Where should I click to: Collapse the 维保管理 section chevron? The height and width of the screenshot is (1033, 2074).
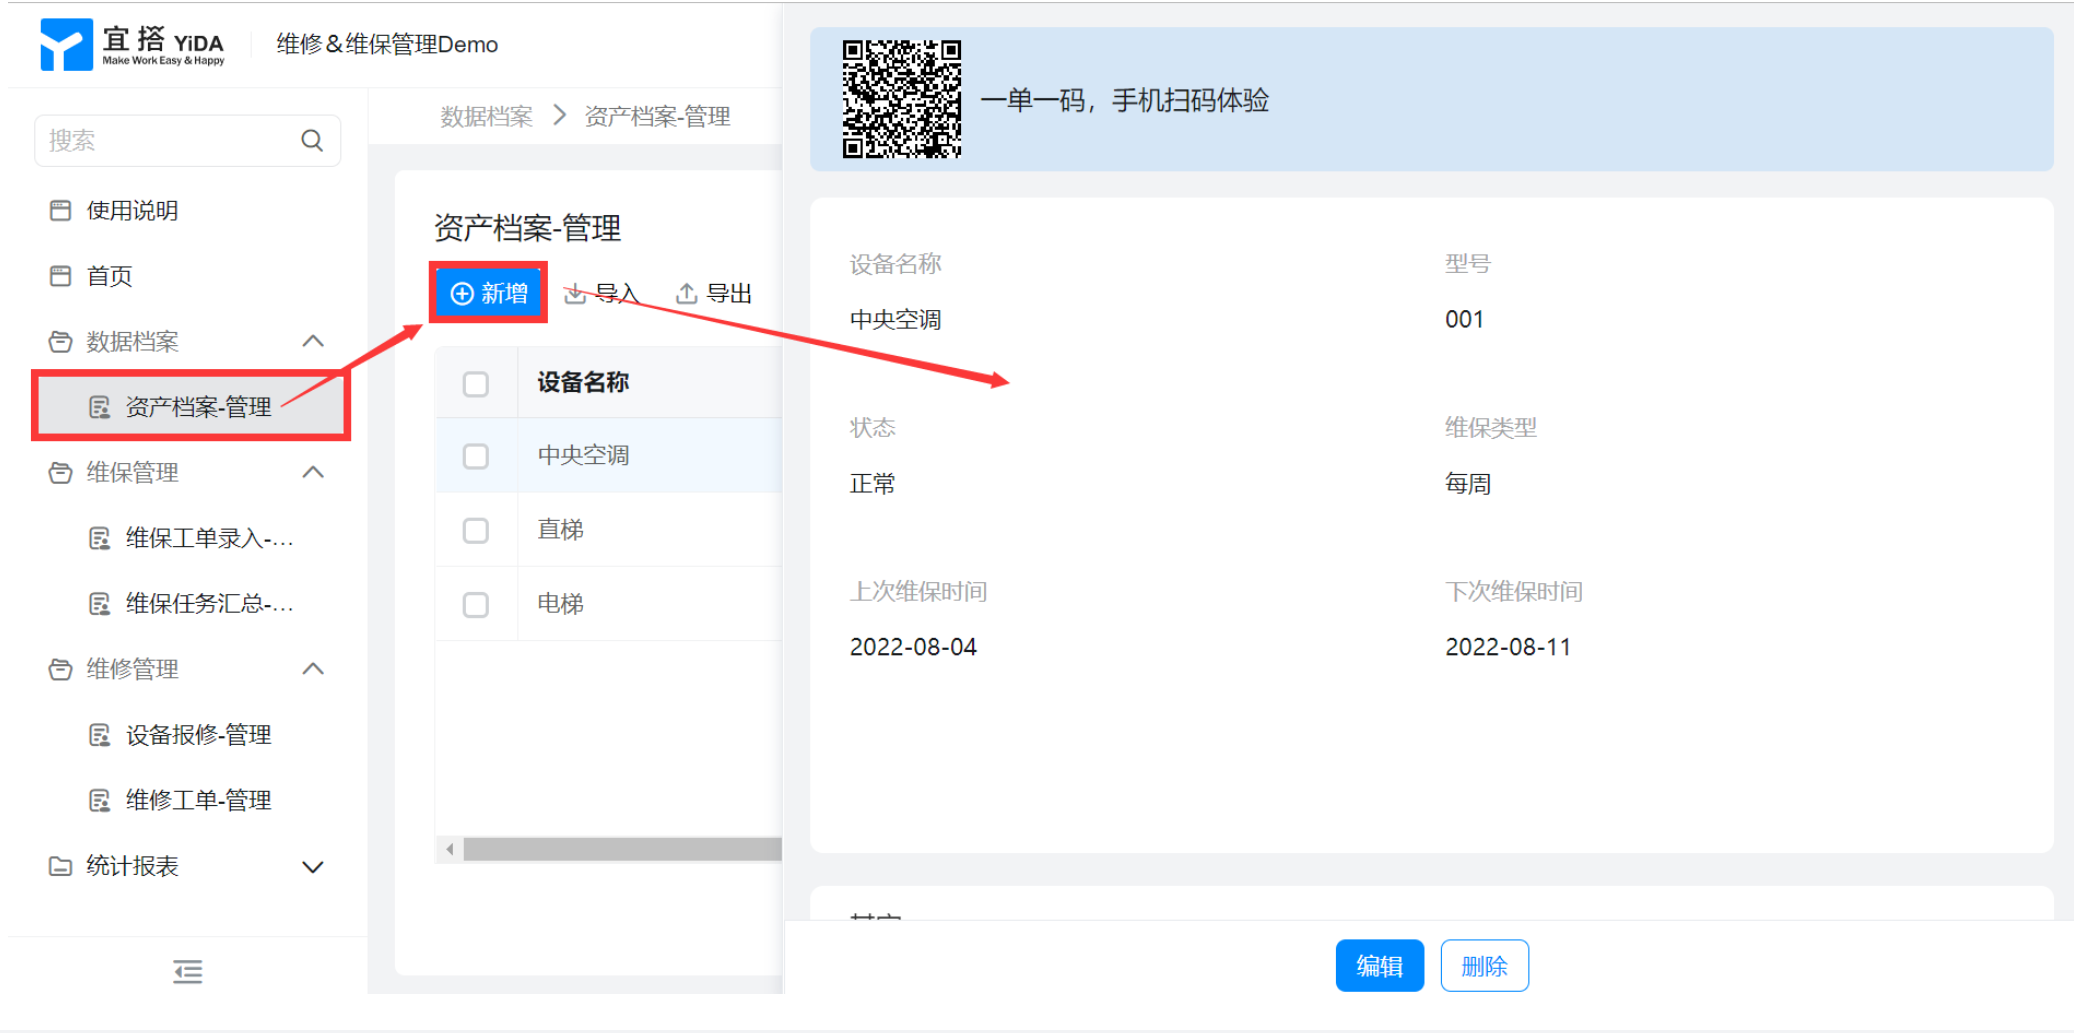pos(313,472)
